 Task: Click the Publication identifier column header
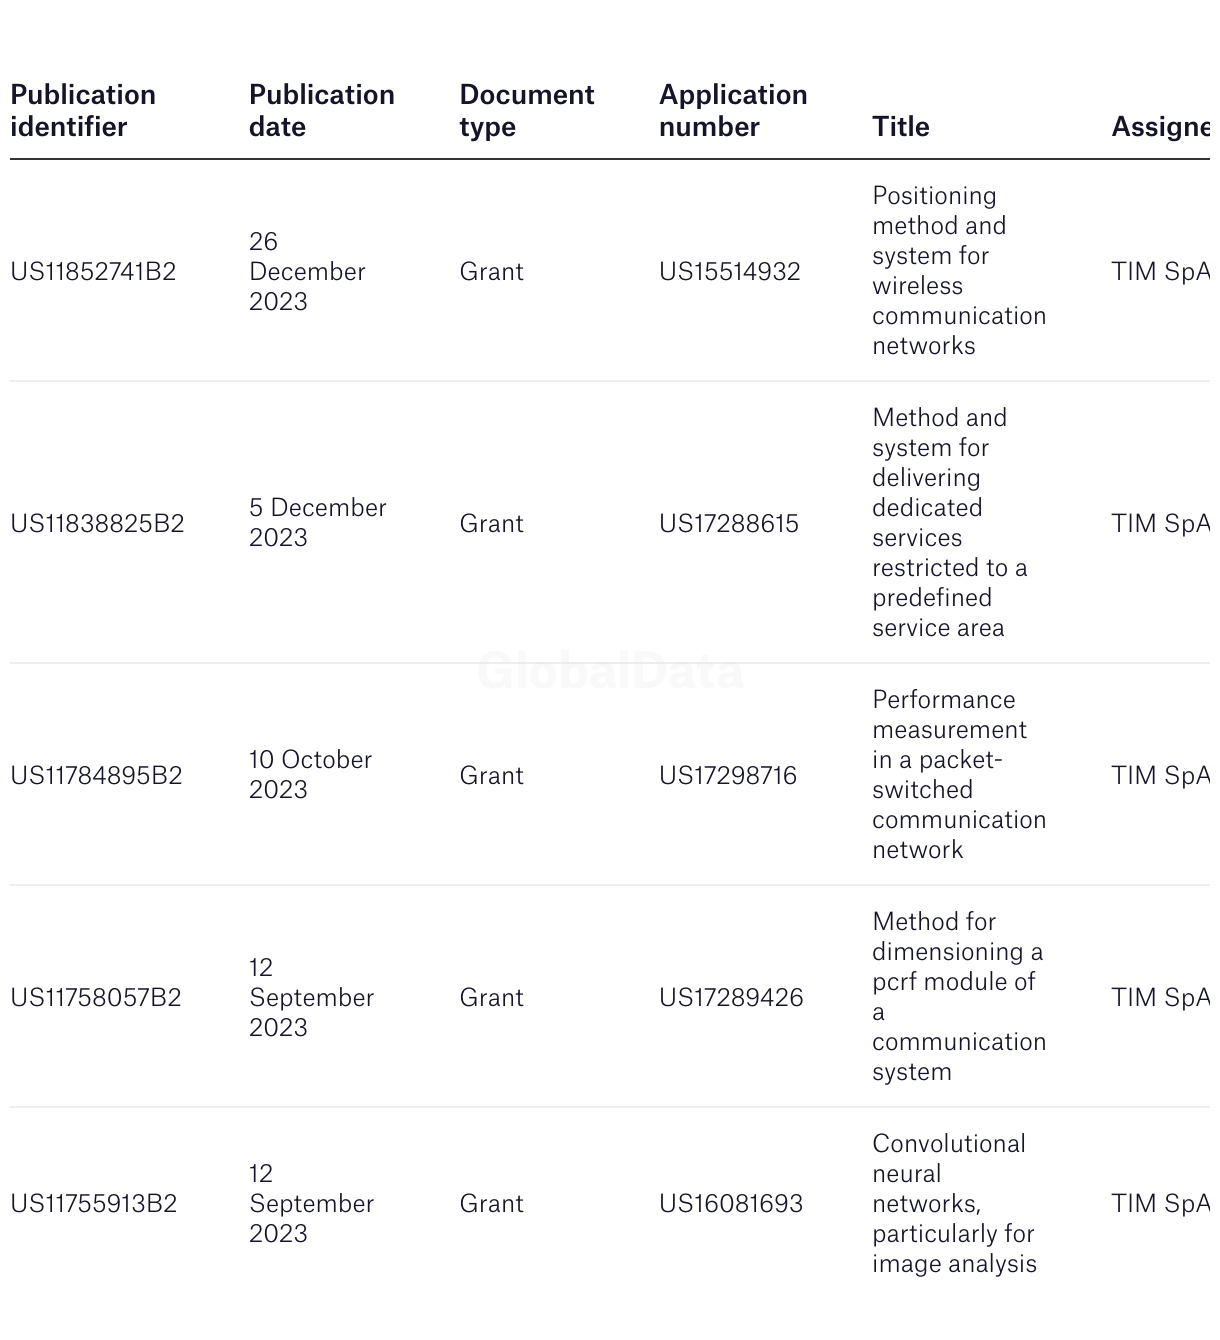83,111
